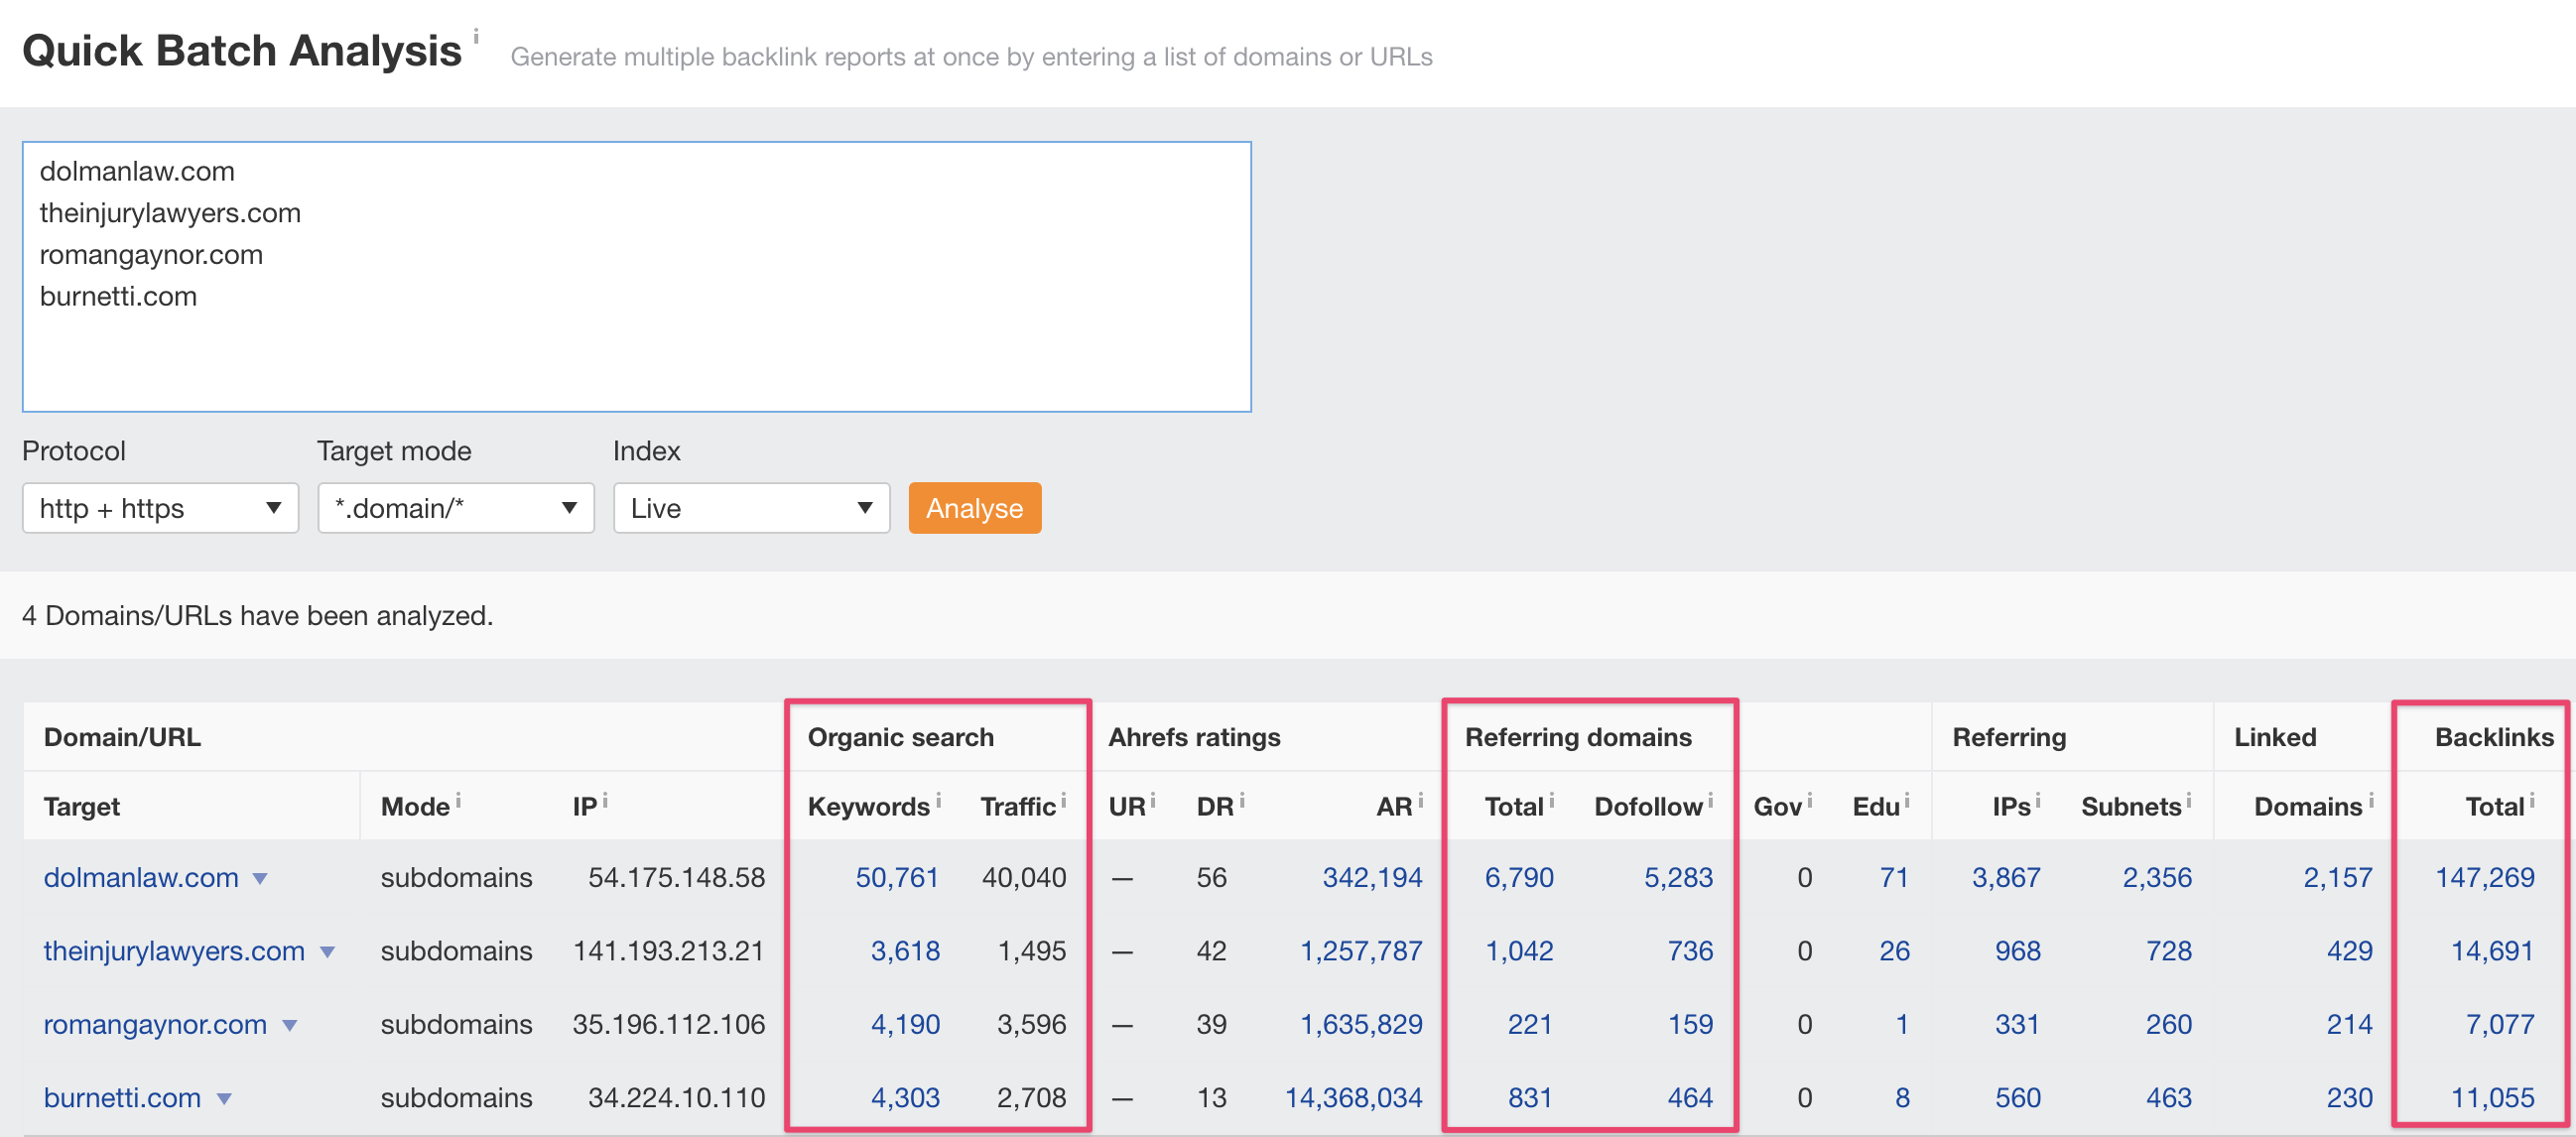Open the Index dropdown showing Live
2576x1137 pixels.
pos(751,508)
